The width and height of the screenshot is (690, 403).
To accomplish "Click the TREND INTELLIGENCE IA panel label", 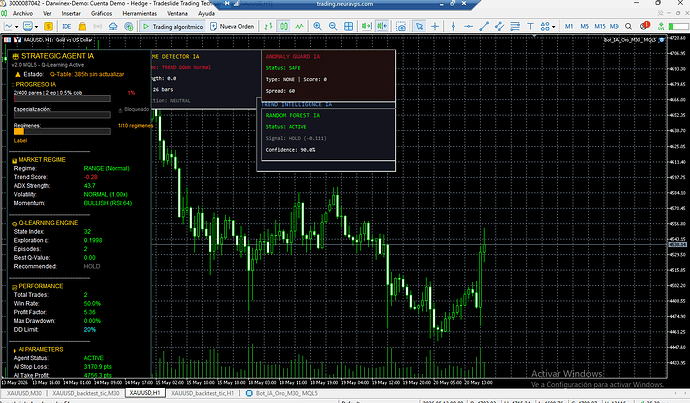I will (297, 105).
